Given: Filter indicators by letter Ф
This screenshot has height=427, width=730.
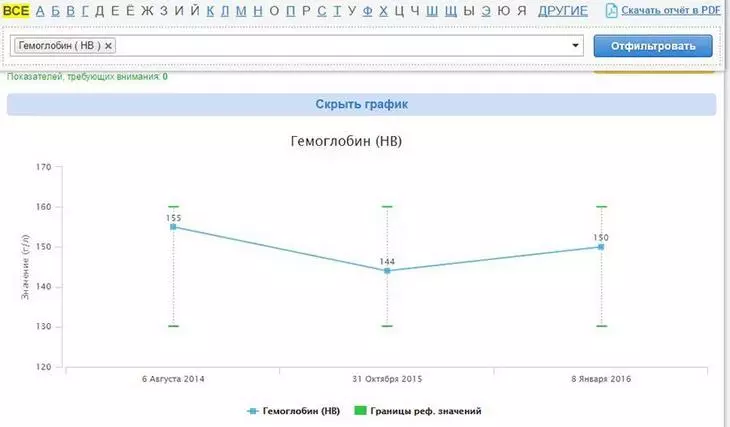Looking at the screenshot, I should [x=367, y=10].
